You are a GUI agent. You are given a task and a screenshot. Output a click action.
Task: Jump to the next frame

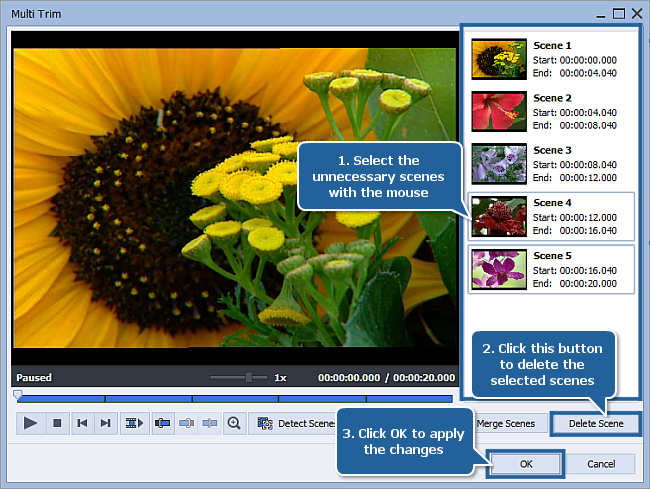pos(106,423)
